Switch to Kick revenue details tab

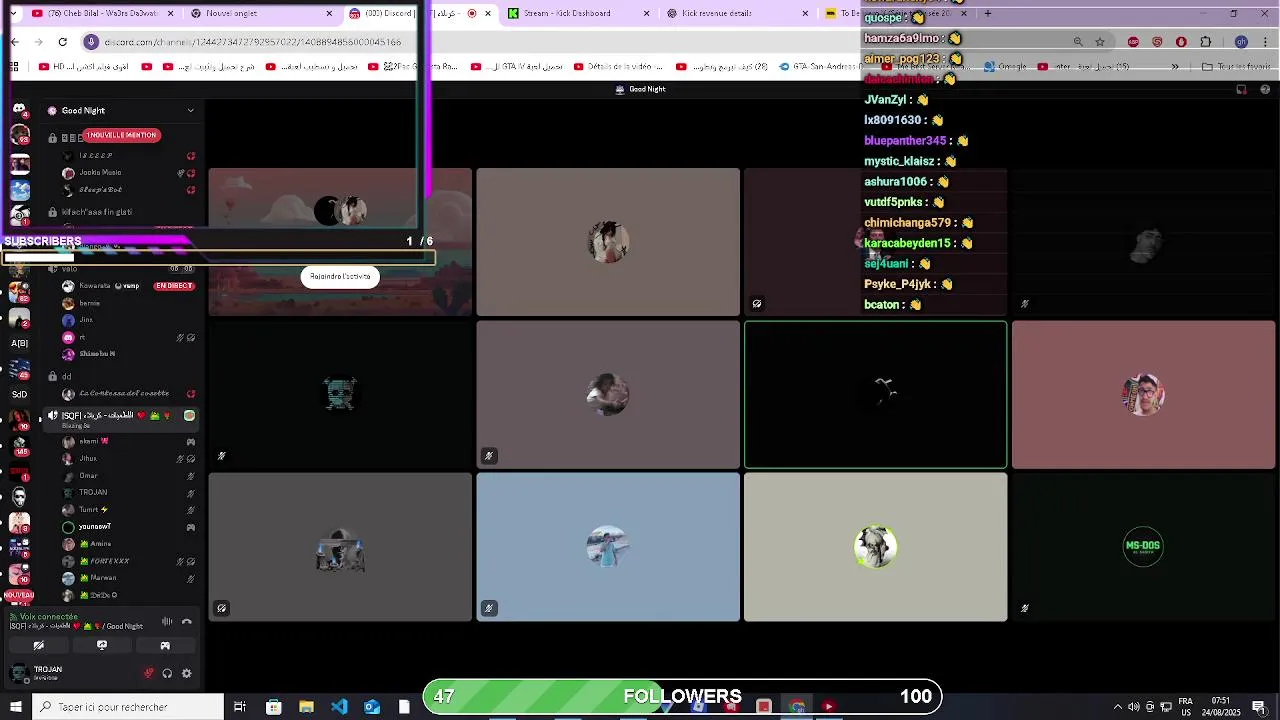(735, 13)
